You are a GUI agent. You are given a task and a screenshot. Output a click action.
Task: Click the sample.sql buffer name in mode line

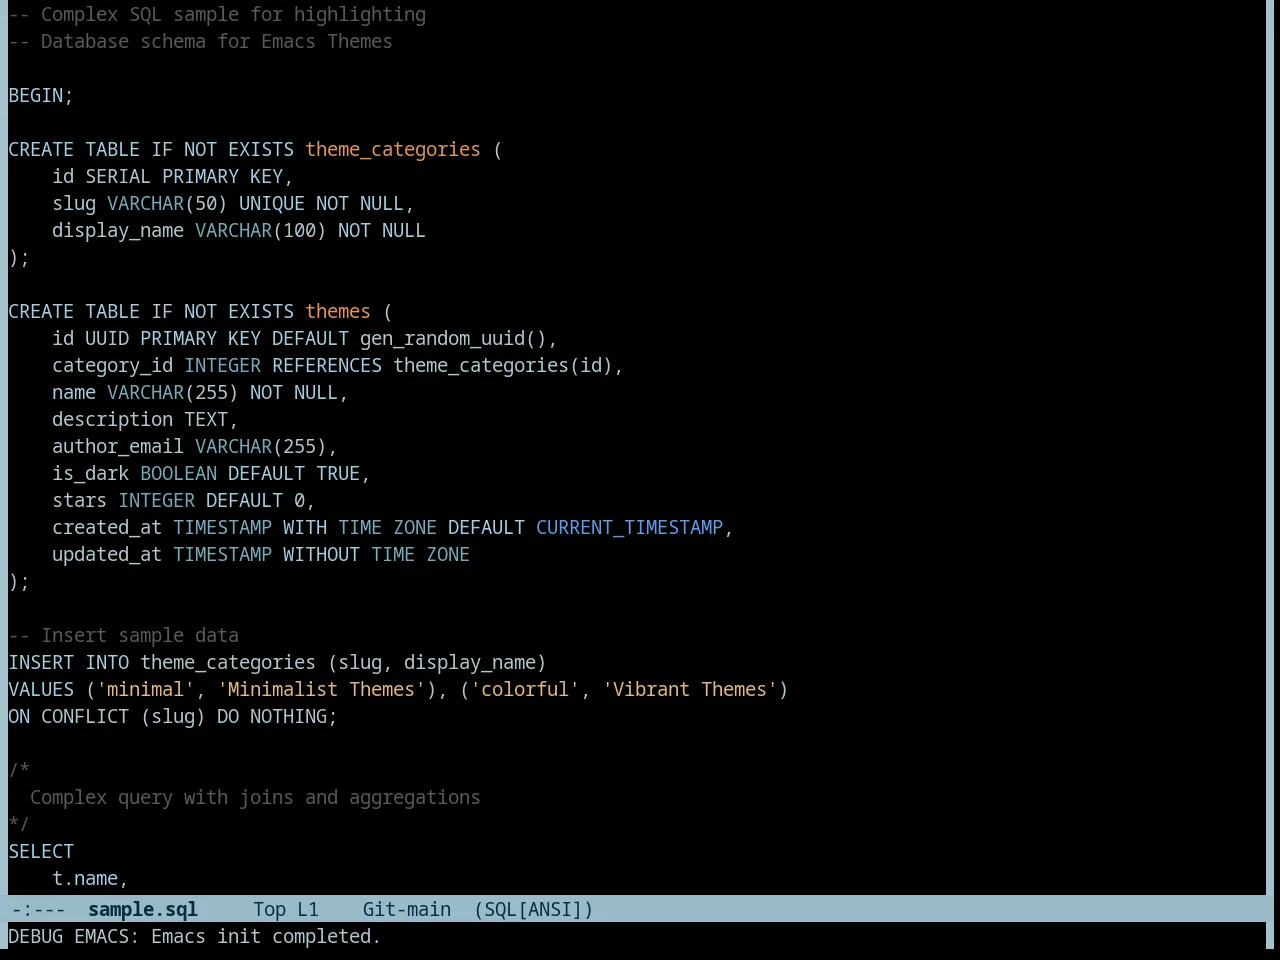[x=143, y=909]
